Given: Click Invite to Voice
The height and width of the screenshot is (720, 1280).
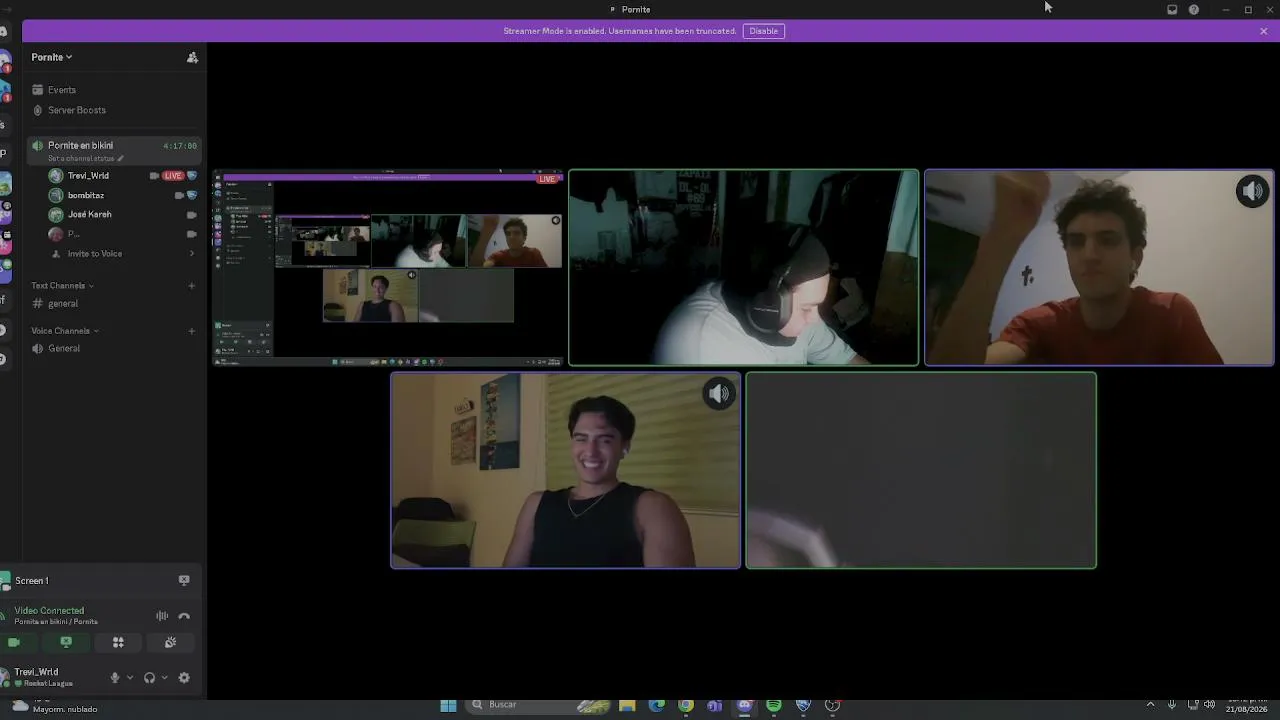Looking at the screenshot, I should tap(123, 254).
